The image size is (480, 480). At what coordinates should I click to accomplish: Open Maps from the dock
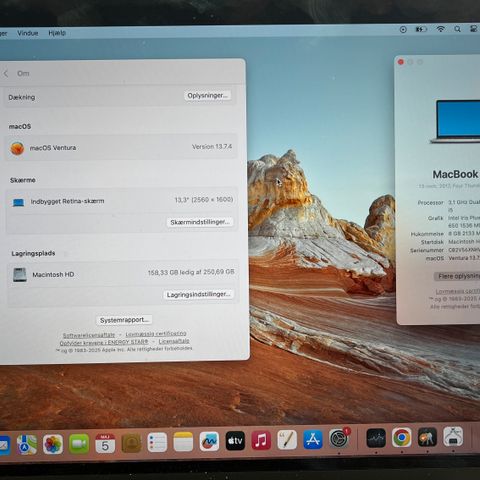point(27,444)
